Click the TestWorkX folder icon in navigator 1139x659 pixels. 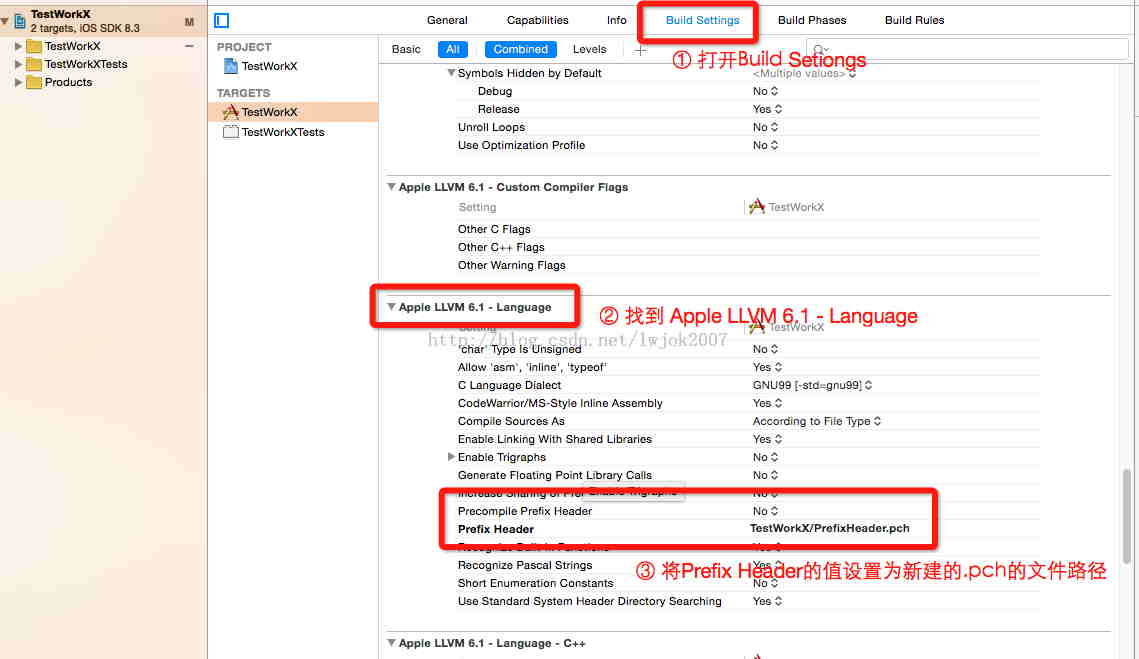click(33, 47)
